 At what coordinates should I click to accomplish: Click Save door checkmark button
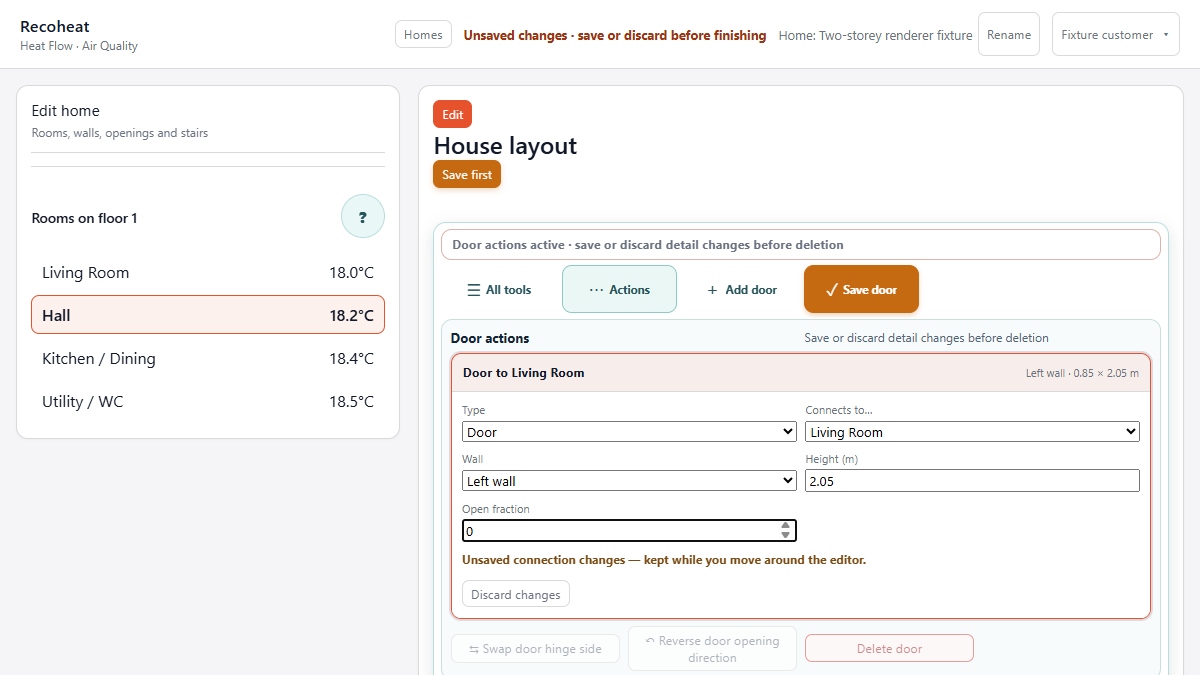[x=861, y=290]
